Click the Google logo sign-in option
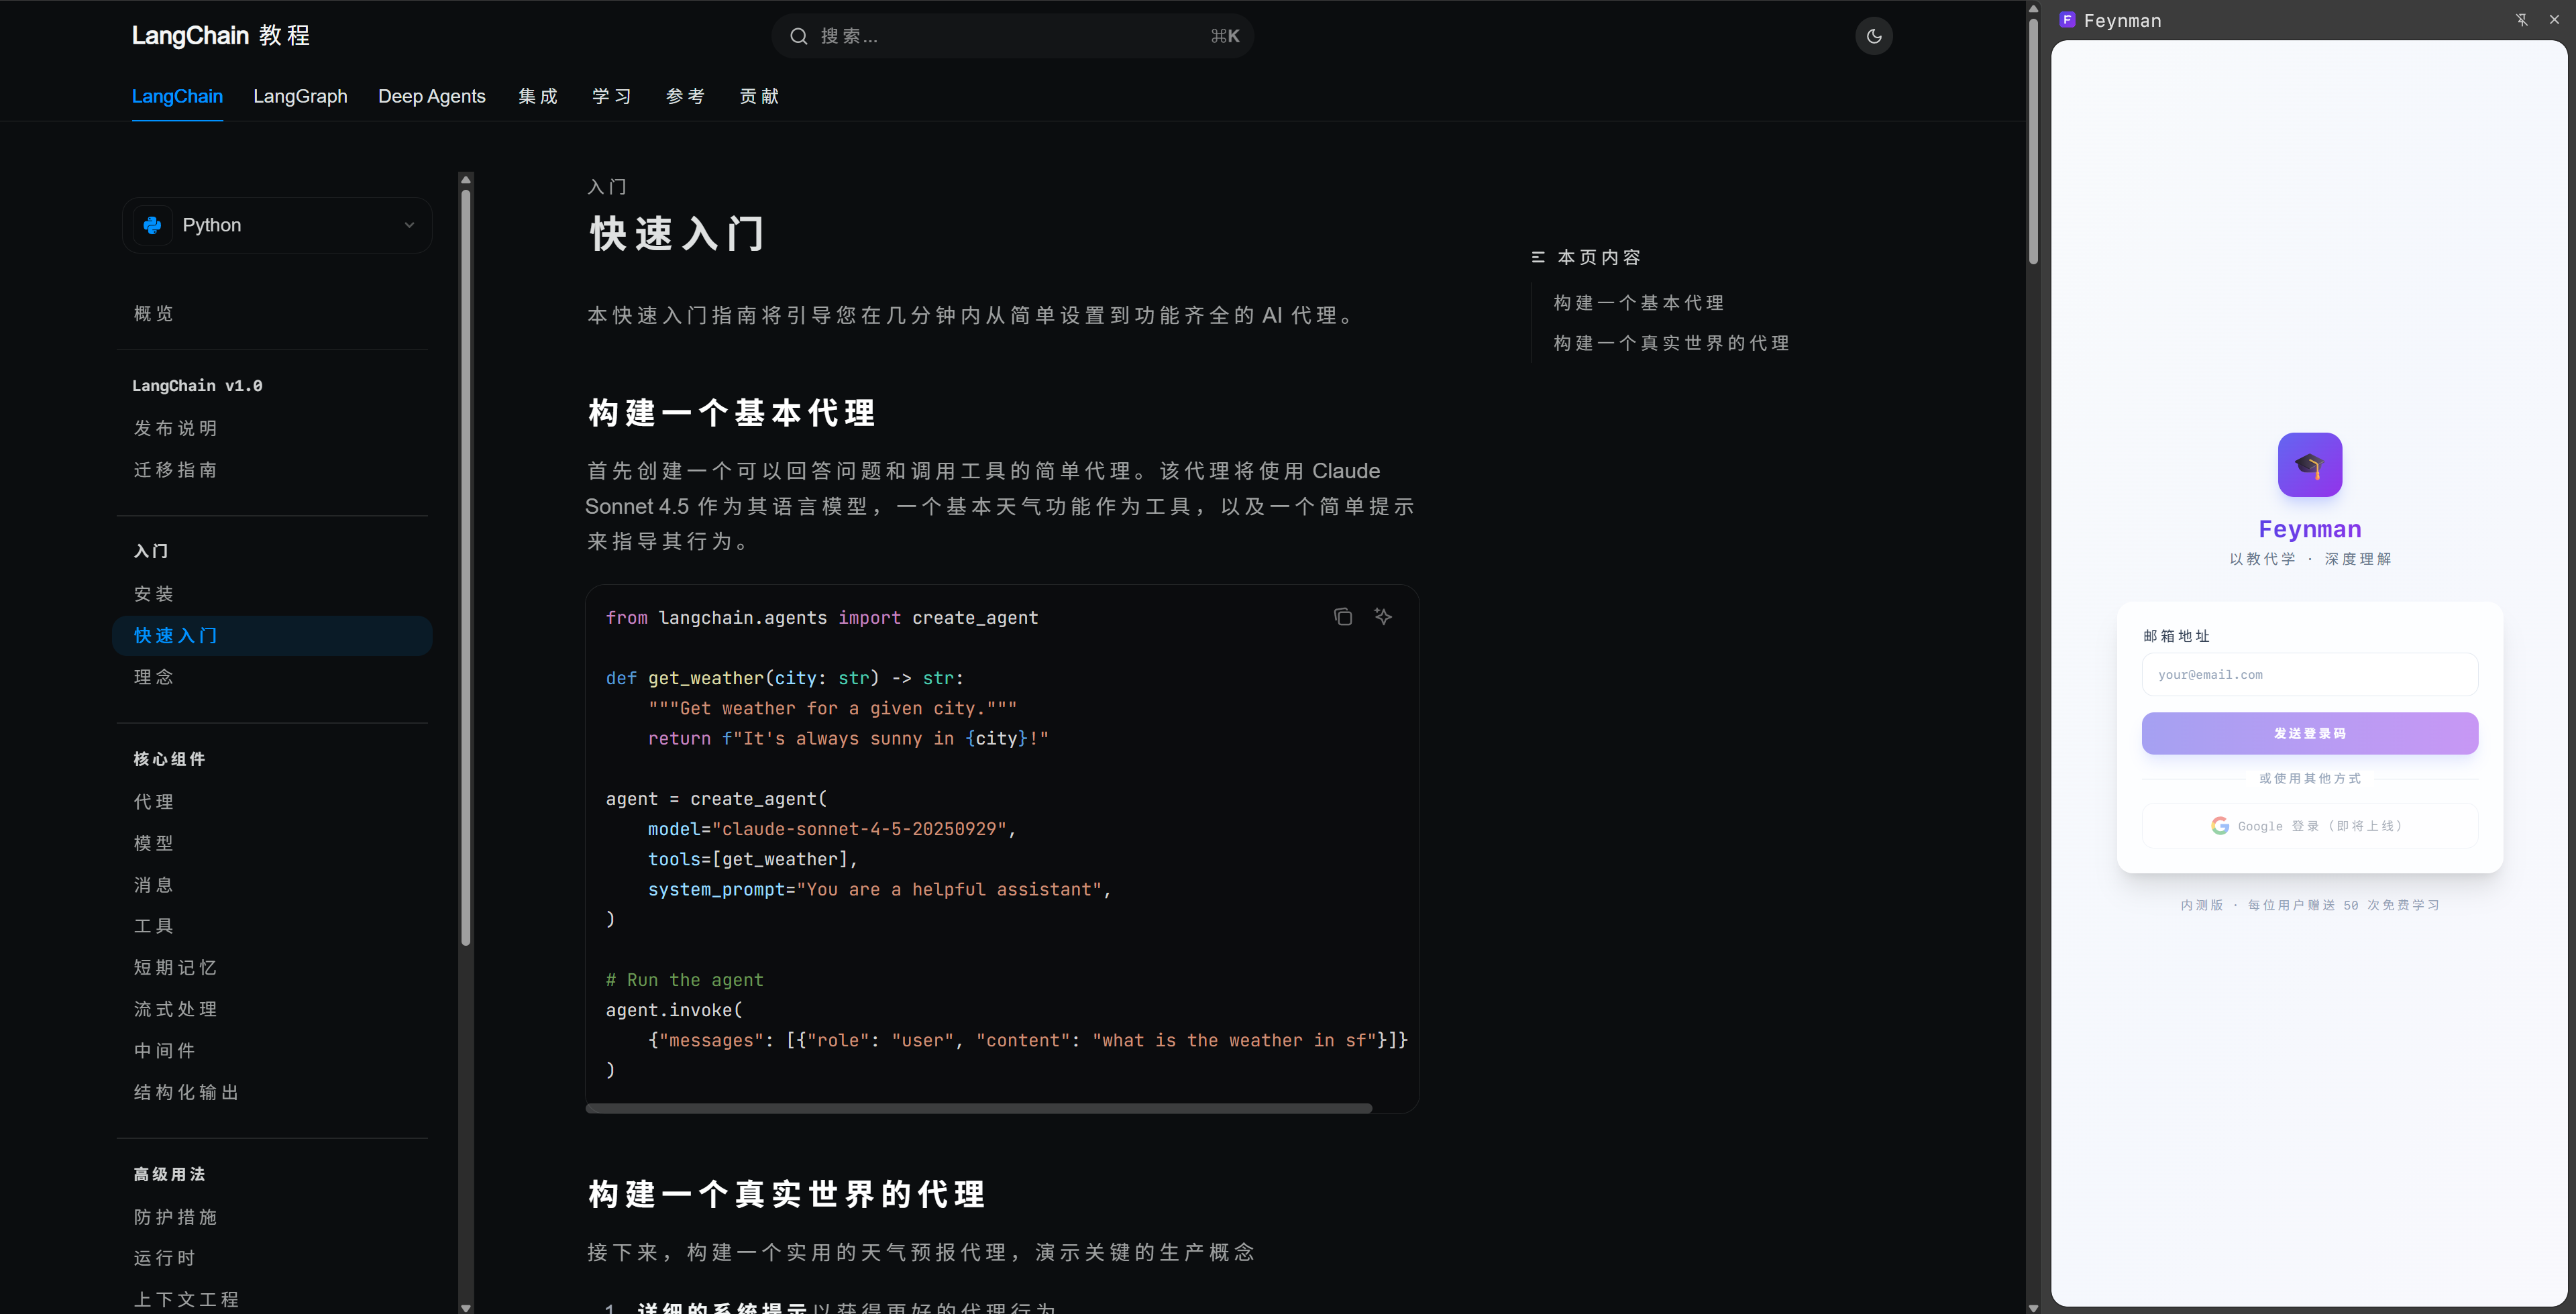Viewport: 2576px width, 1314px height. point(2219,826)
